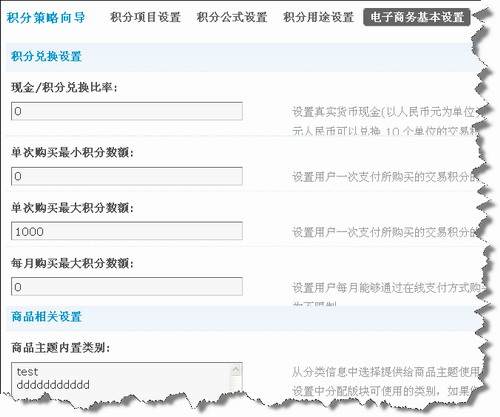This screenshot has height=417, width=500.
Task: Click the 商品相关设置 section header
Action: click(46, 316)
